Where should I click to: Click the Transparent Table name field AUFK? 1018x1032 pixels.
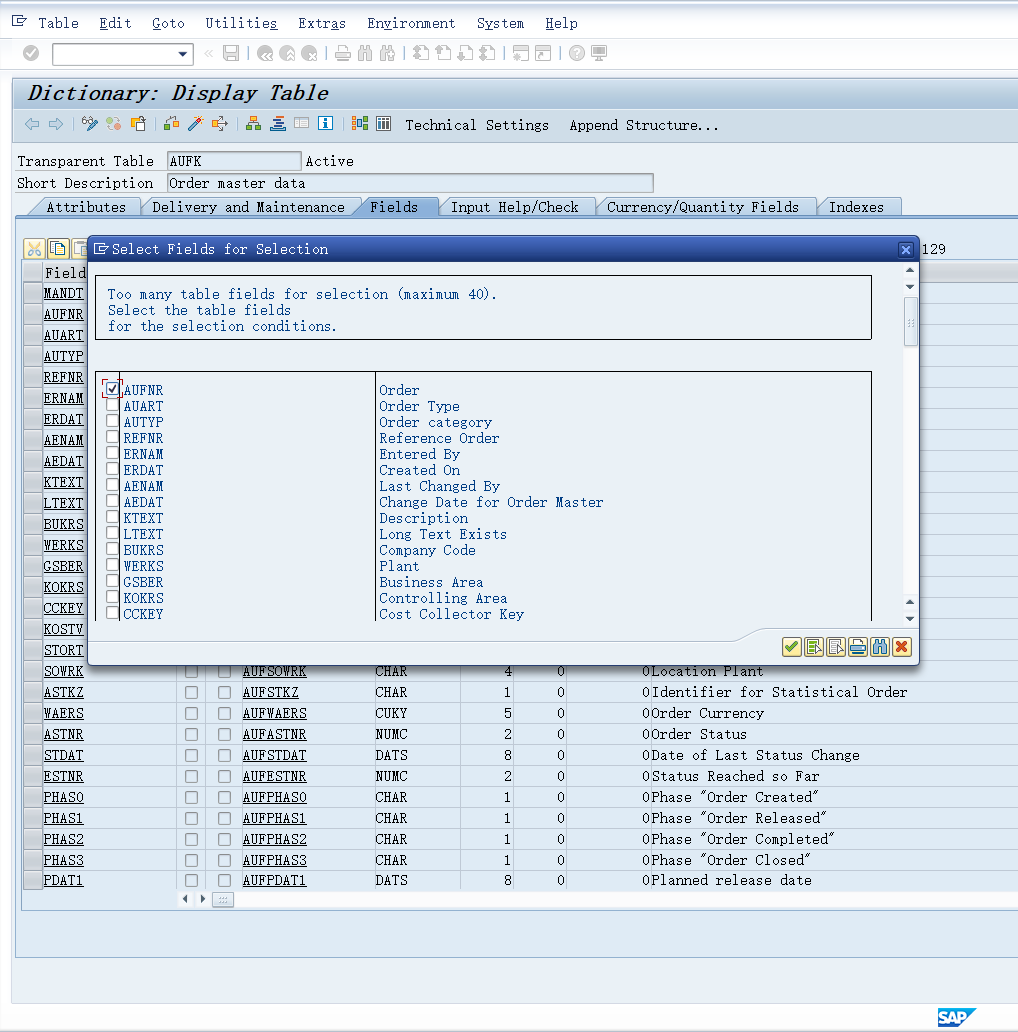coord(234,161)
